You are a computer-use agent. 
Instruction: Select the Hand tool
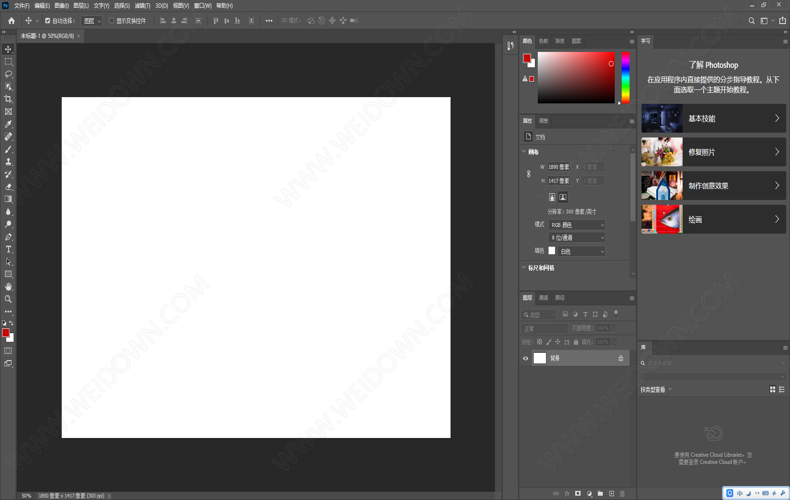click(x=9, y=286)
